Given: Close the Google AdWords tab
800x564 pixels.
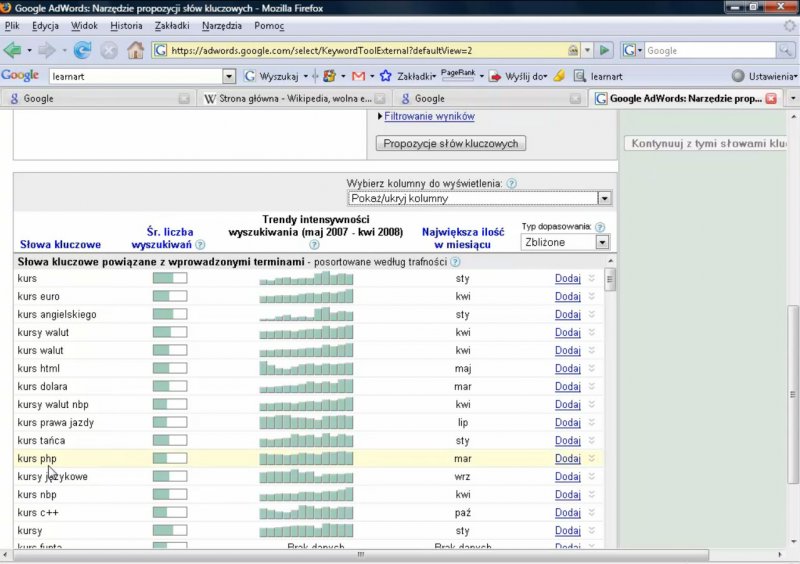Looking at the screenshot, I should (770, 99).
